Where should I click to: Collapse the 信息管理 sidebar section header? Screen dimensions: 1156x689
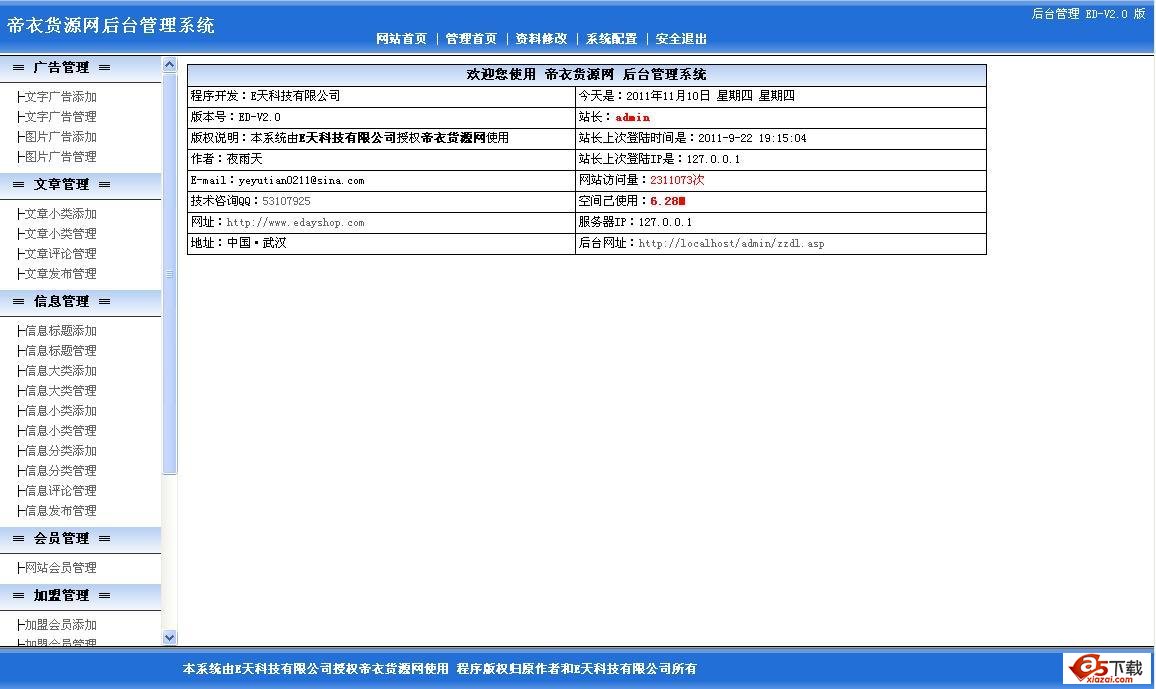click(x=80, y=301)
